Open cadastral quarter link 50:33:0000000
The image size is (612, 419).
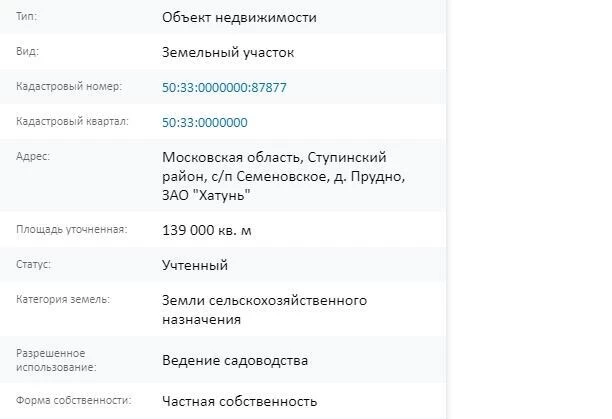(x=205, y=123)
